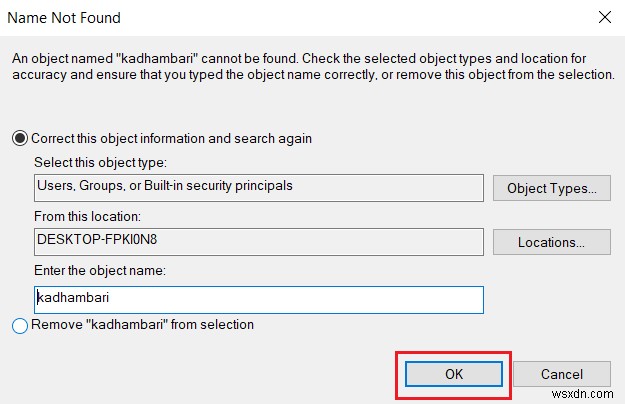The width and height of the screenshot is (625, 404).
Task: Click the Locations button
Action: pyautogui.click(x=551, y=242)
